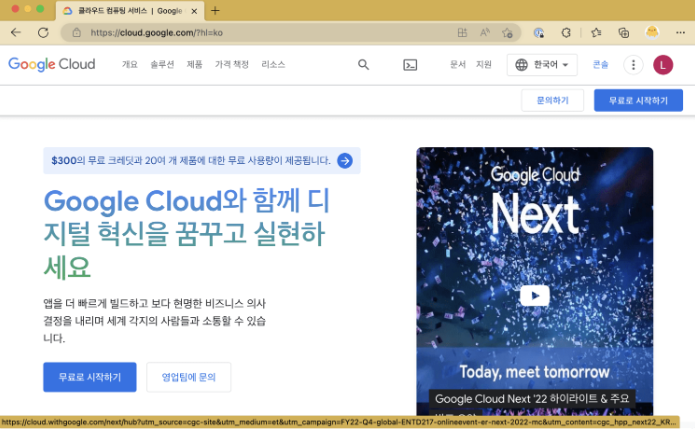Activate Cloud Shell terminal icon

point(410,65)
